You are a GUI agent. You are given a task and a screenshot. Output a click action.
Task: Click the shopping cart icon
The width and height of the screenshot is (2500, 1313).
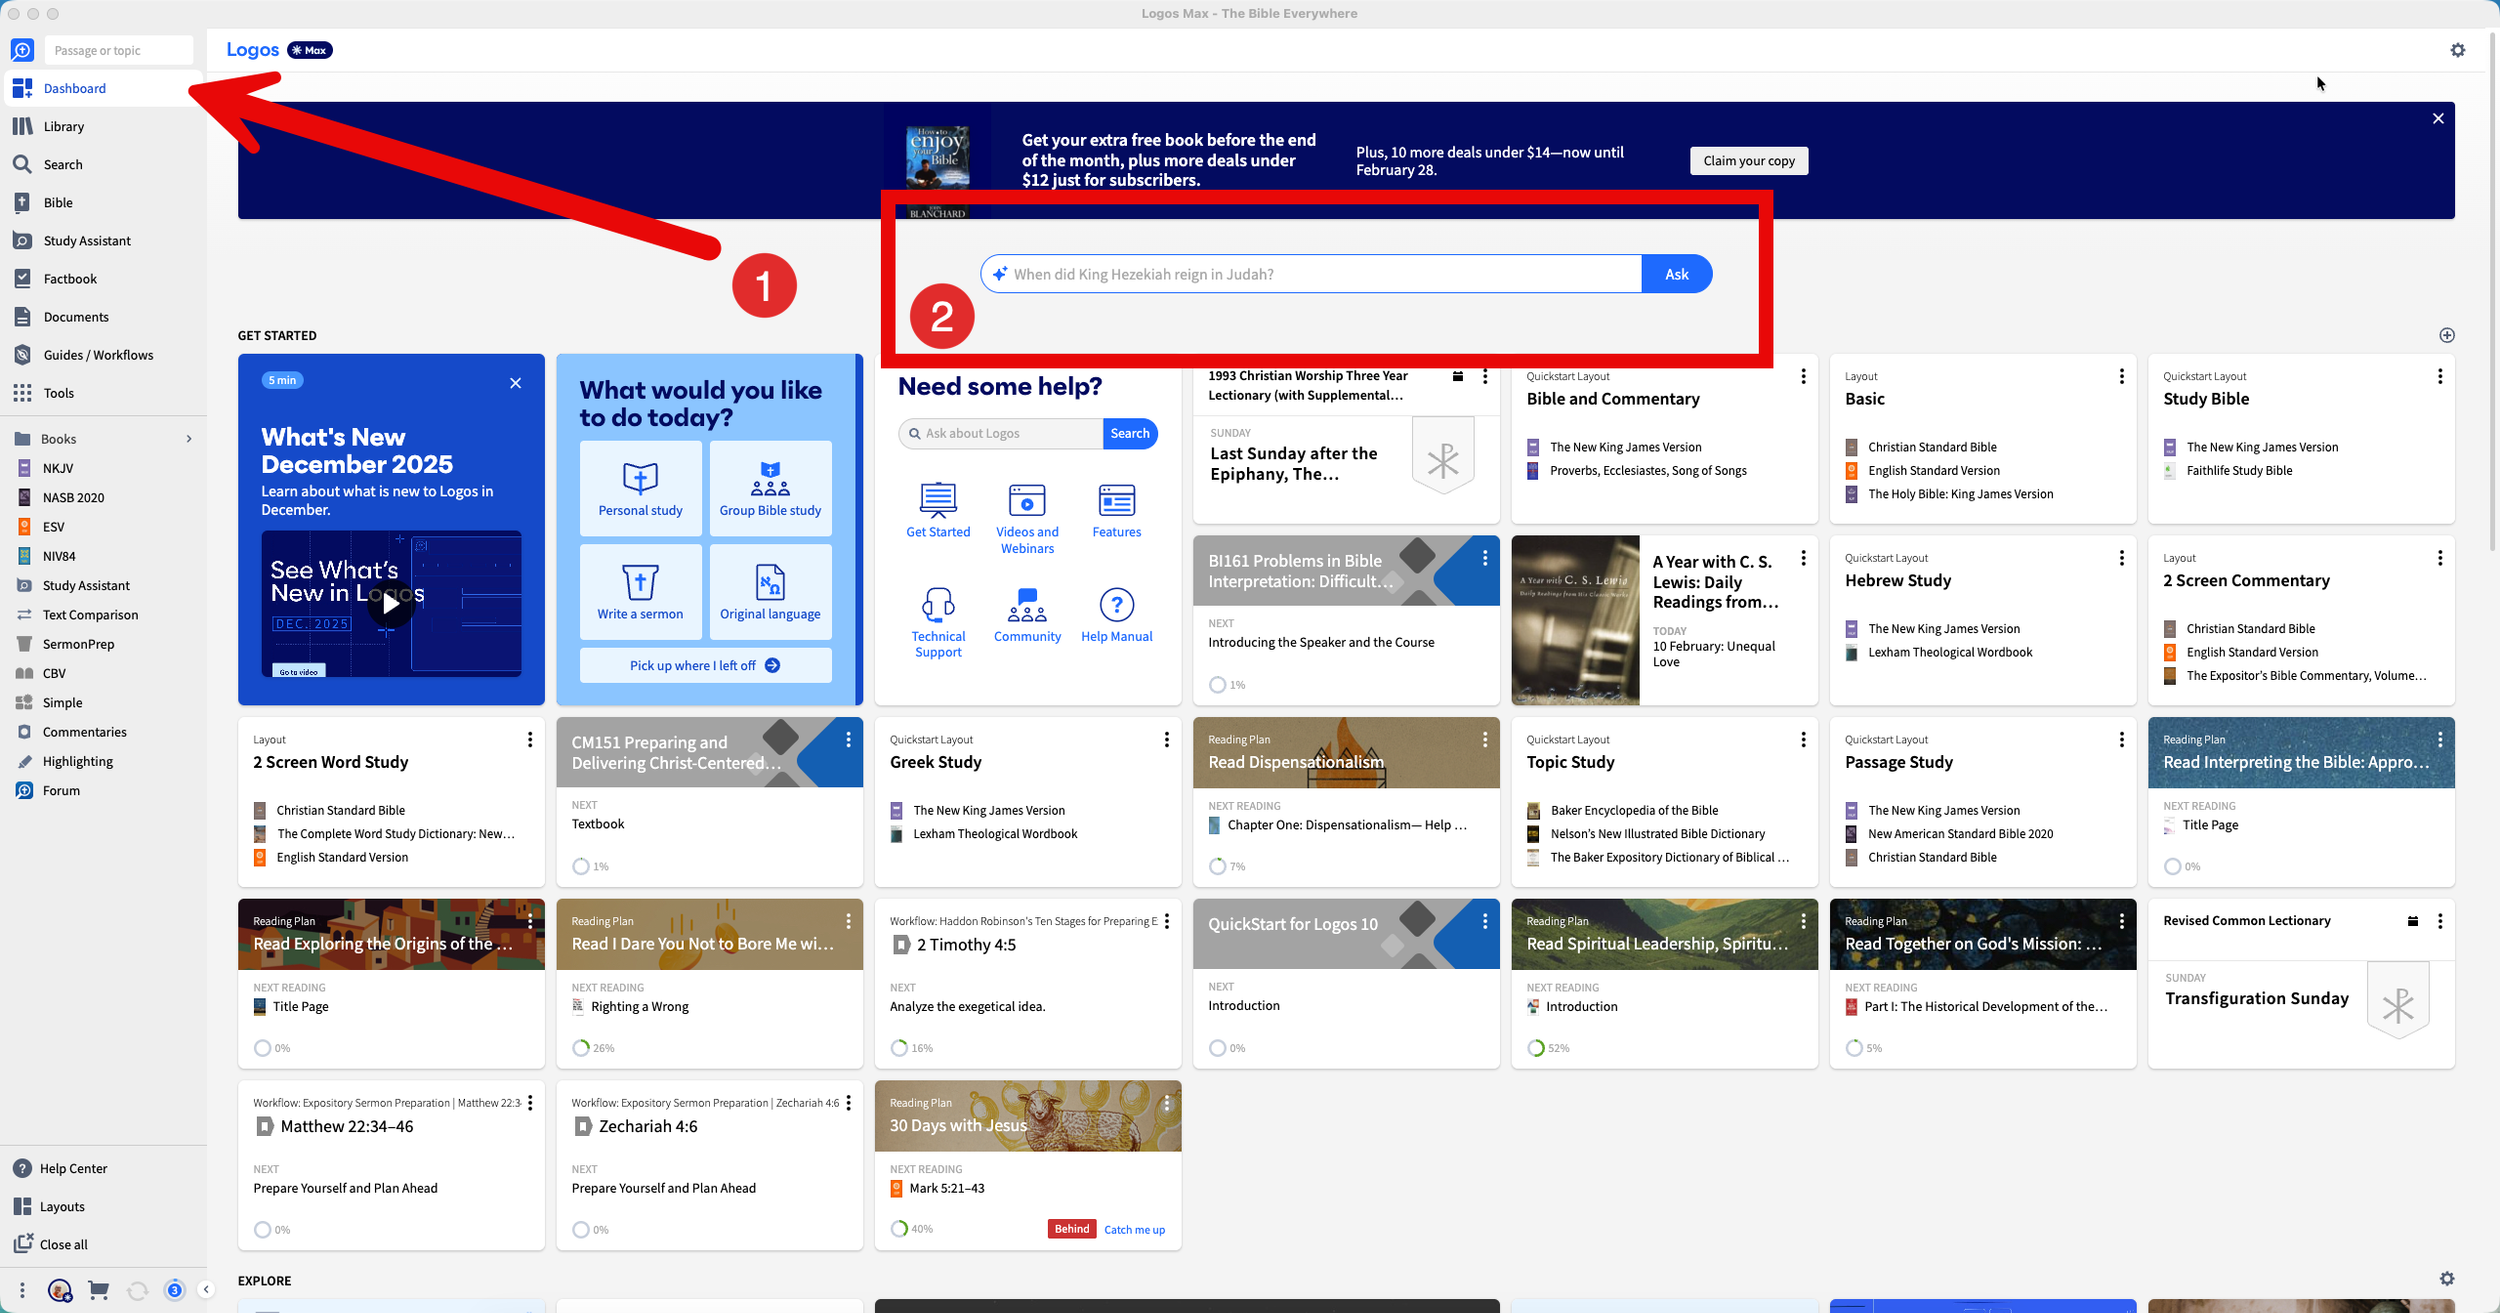[98, 1290]
